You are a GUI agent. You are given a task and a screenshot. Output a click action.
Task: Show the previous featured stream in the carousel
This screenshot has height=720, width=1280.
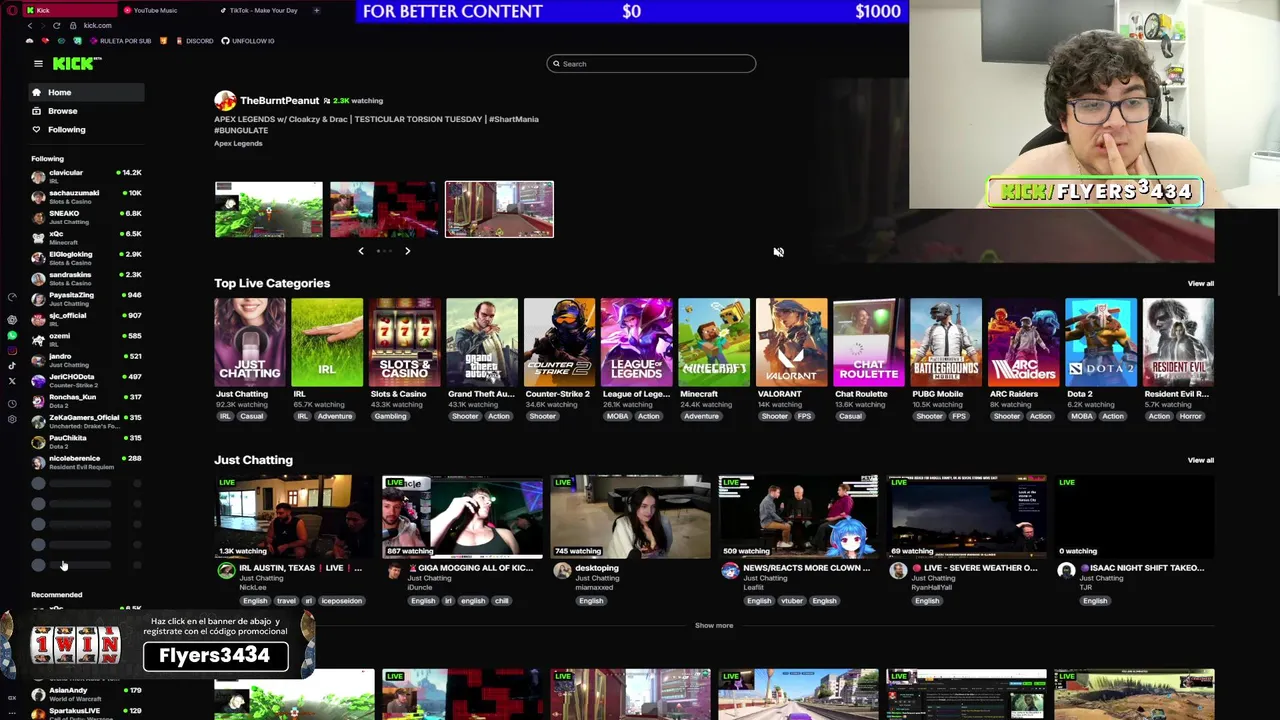click(x=361, y=251)
